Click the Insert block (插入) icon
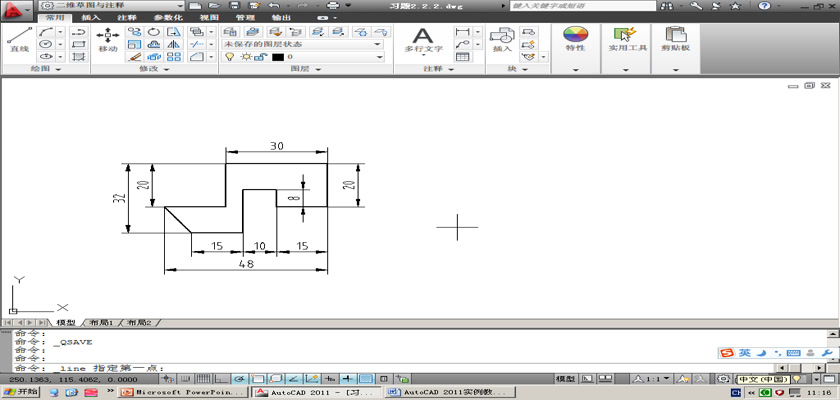 pyautogui.click(x=502, y=40)
